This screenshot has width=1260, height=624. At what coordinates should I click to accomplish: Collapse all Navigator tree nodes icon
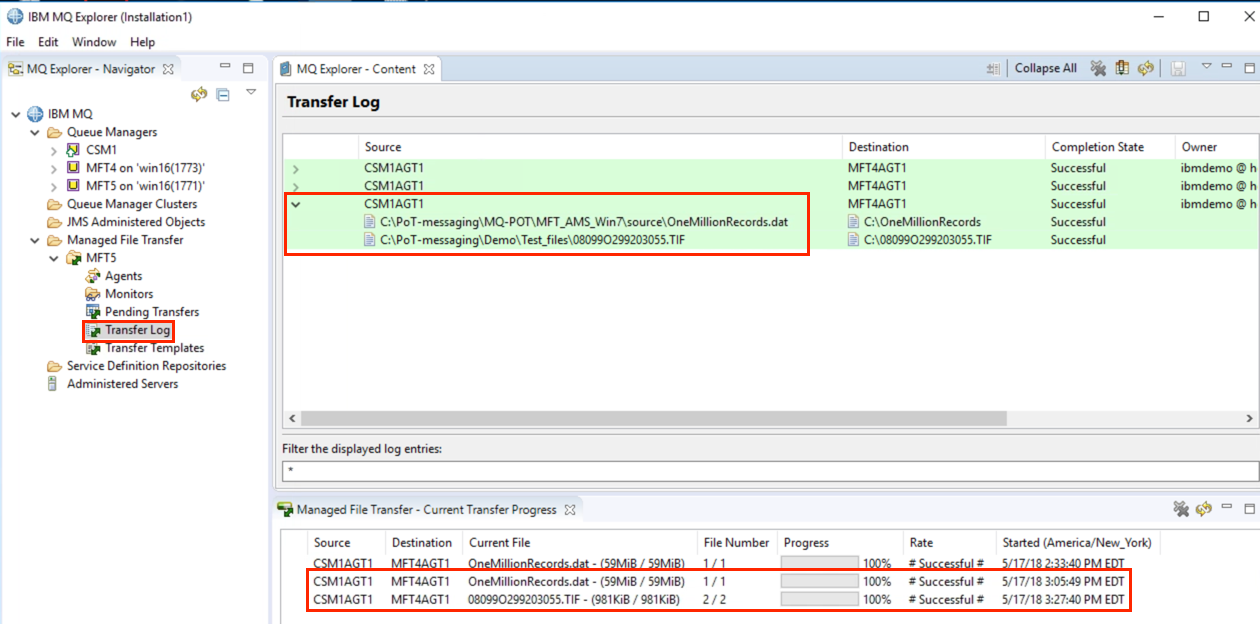tap(223, 94)
